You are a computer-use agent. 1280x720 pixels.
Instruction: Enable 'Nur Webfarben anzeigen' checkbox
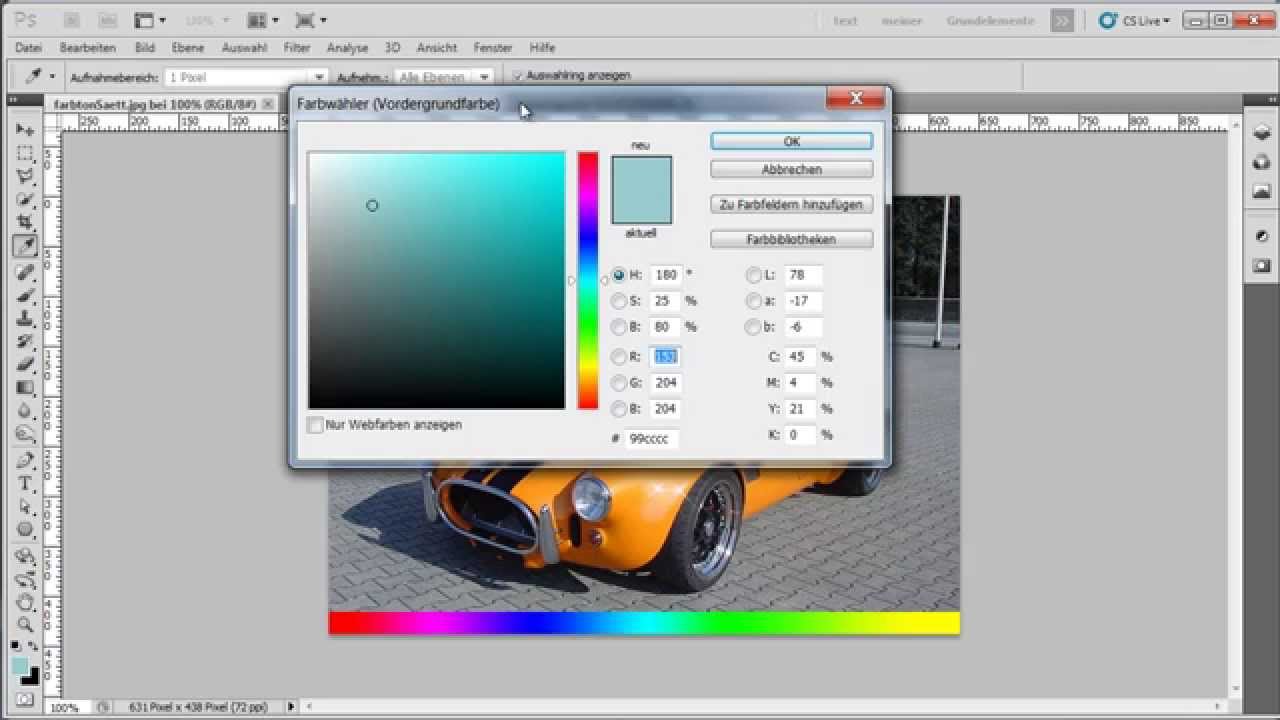[x=316, y=425]
